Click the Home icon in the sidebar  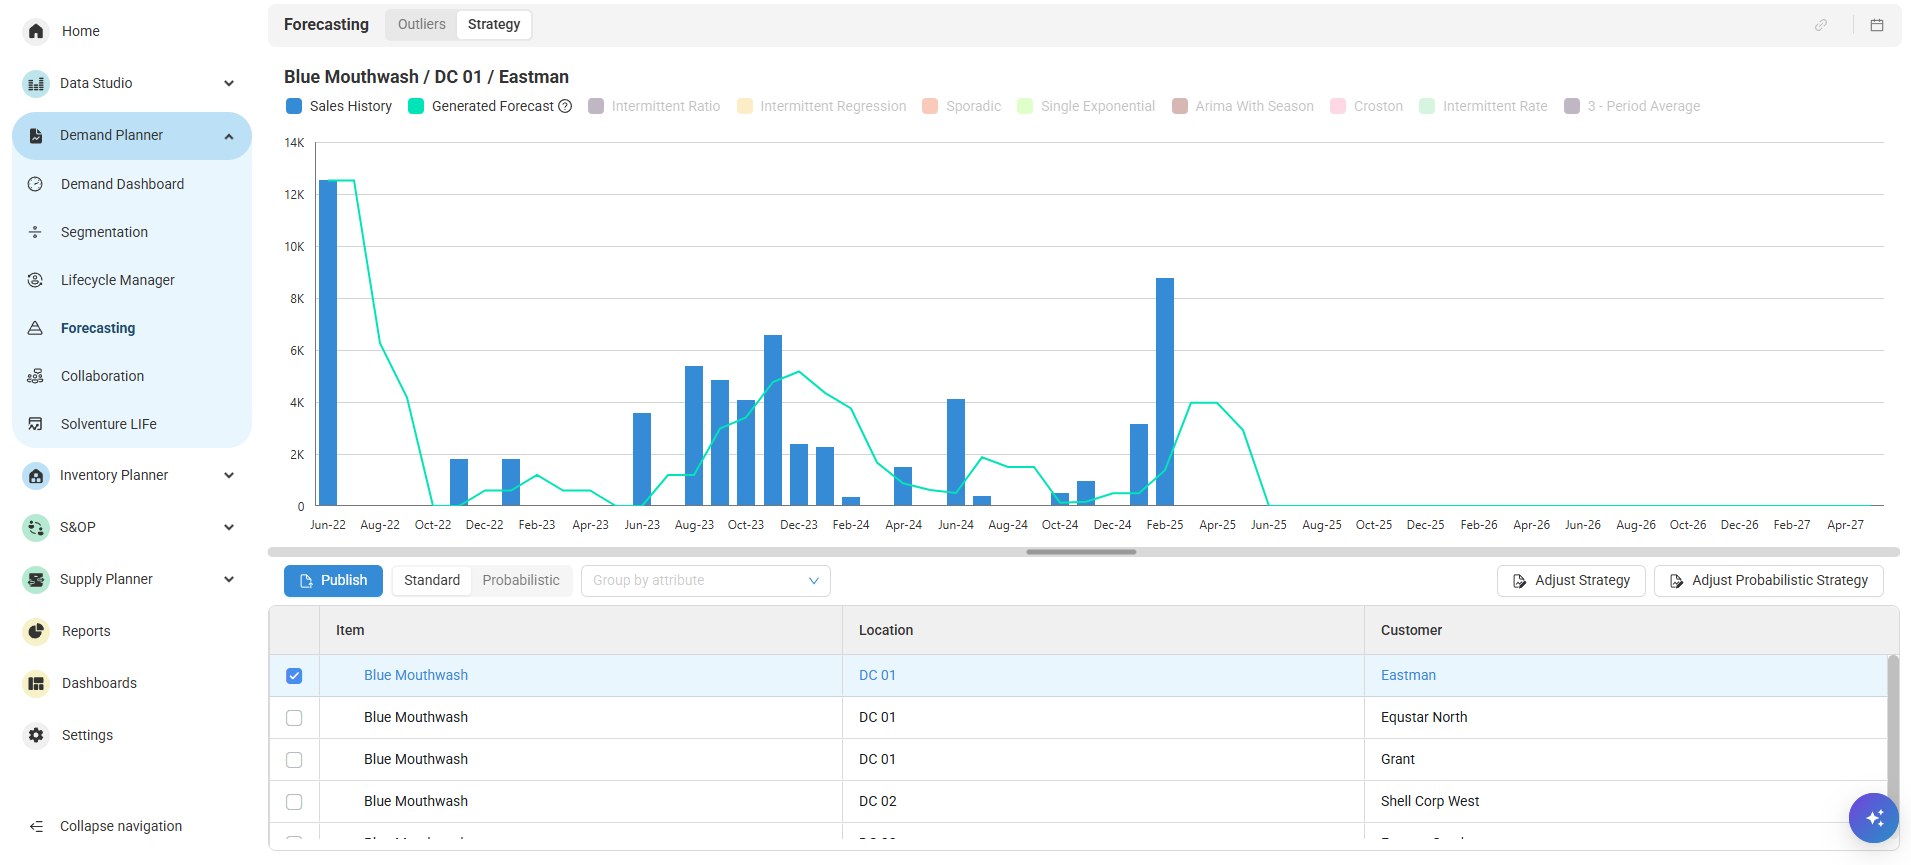pyautogui.click(x=36, y=31)
